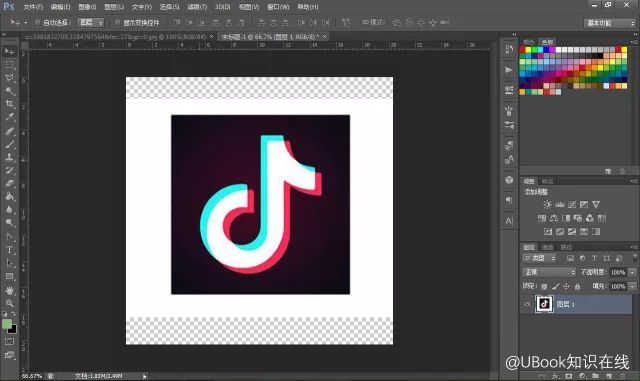Close the jpg document tab

tap(211, 37)
